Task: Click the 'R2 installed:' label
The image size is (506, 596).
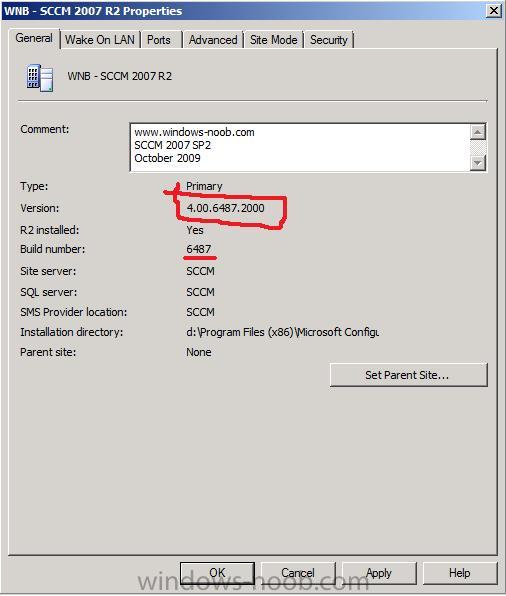Action: click(x=49, y=230)
